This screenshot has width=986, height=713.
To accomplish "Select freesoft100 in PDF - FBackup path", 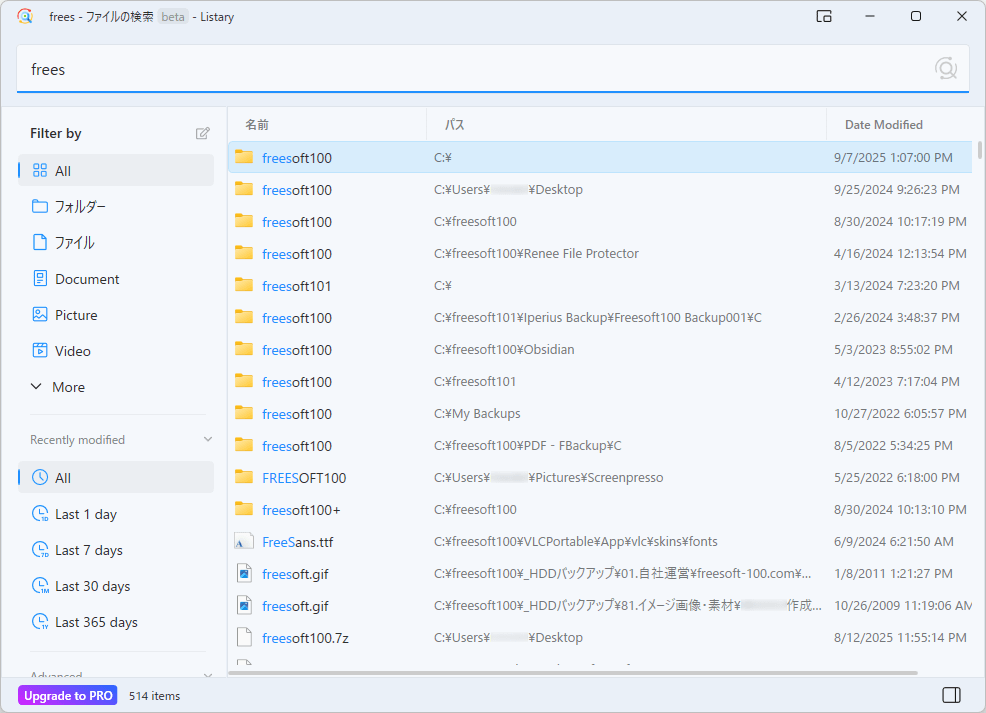I will point(600,445).
